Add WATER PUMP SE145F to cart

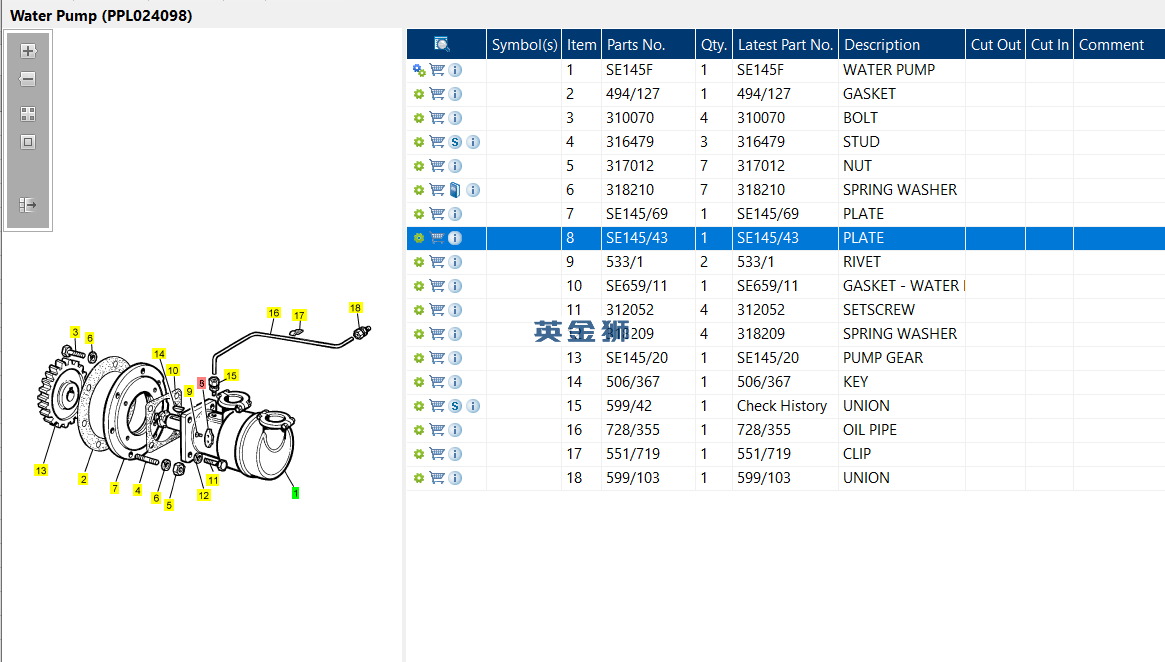[x=437, y=70]
